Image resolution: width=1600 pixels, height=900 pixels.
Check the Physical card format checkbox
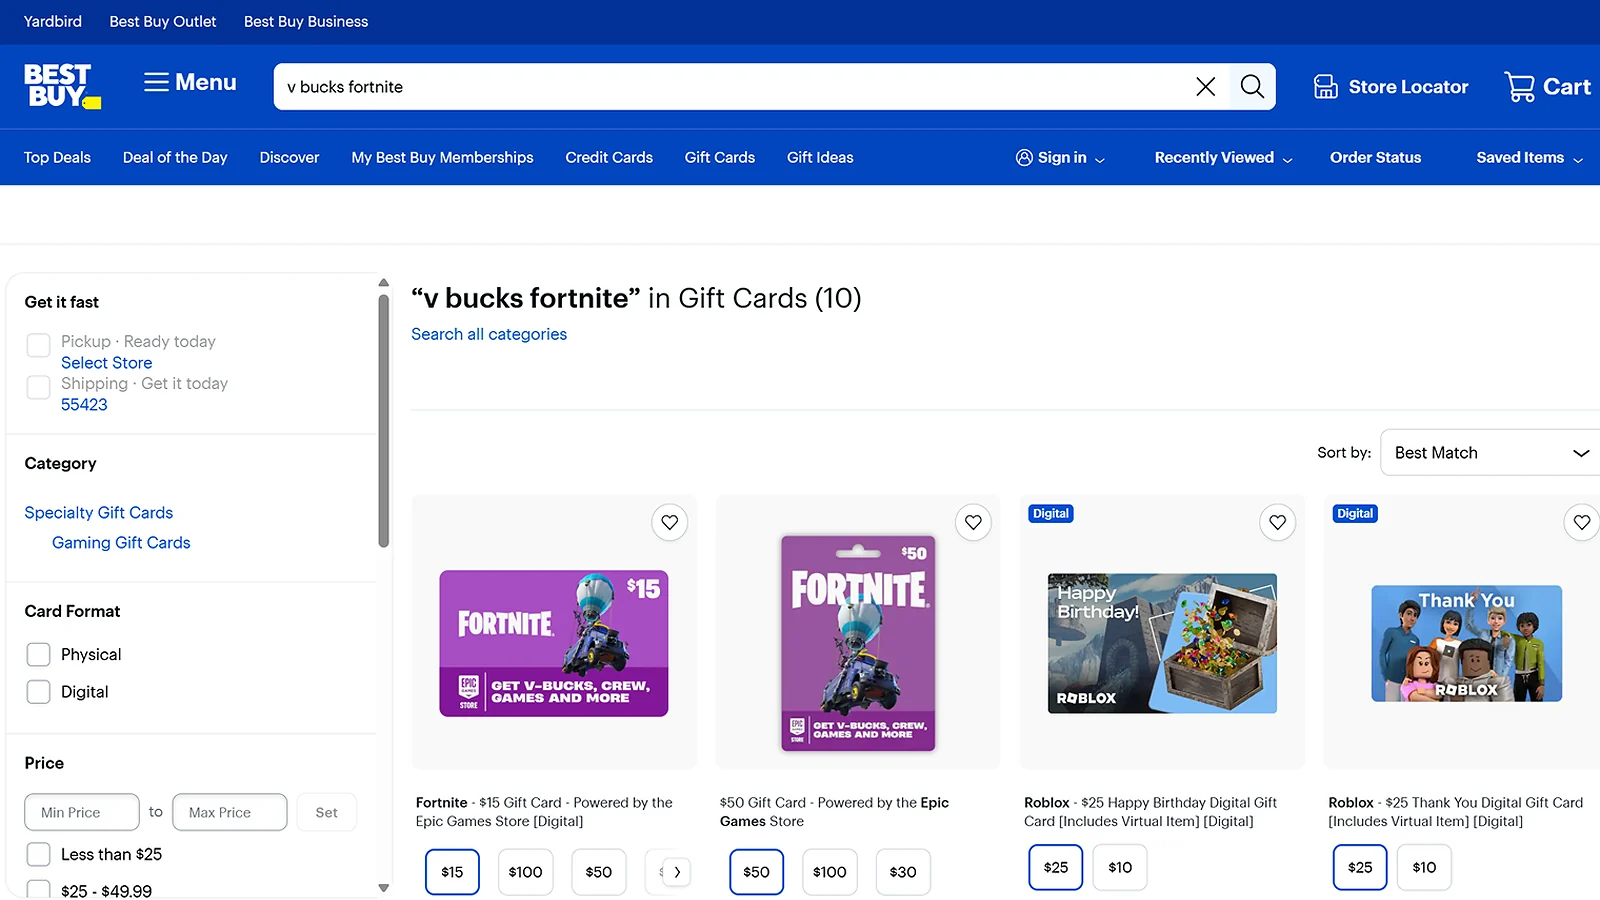tap(38, 654)
